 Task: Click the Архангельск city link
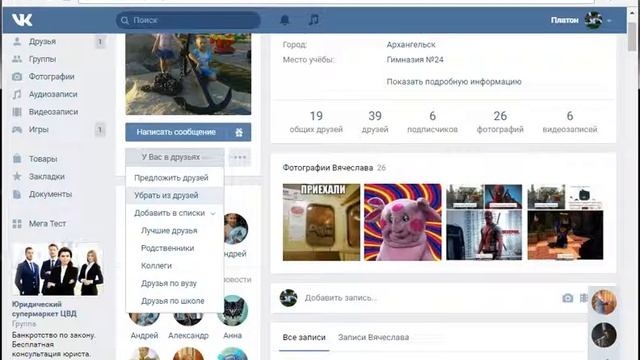click(x=411, y=44)
